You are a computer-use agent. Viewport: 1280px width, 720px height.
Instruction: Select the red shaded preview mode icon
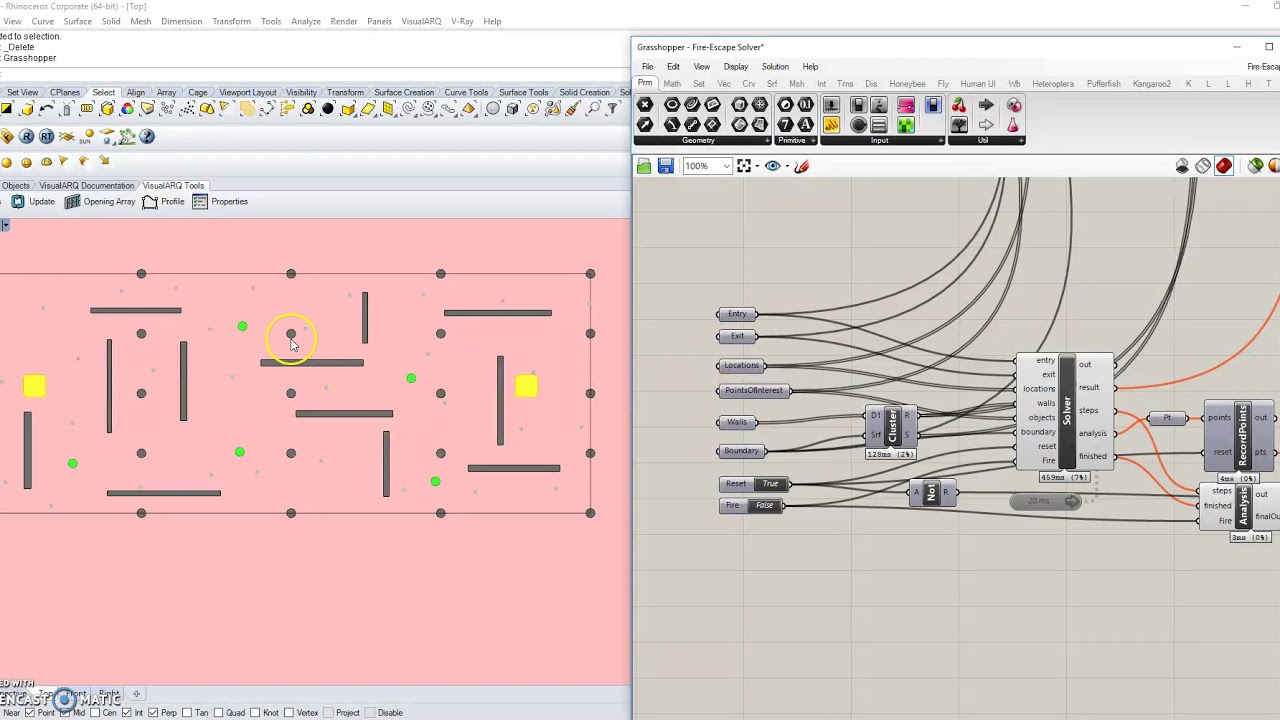[x=1224, y=166]
